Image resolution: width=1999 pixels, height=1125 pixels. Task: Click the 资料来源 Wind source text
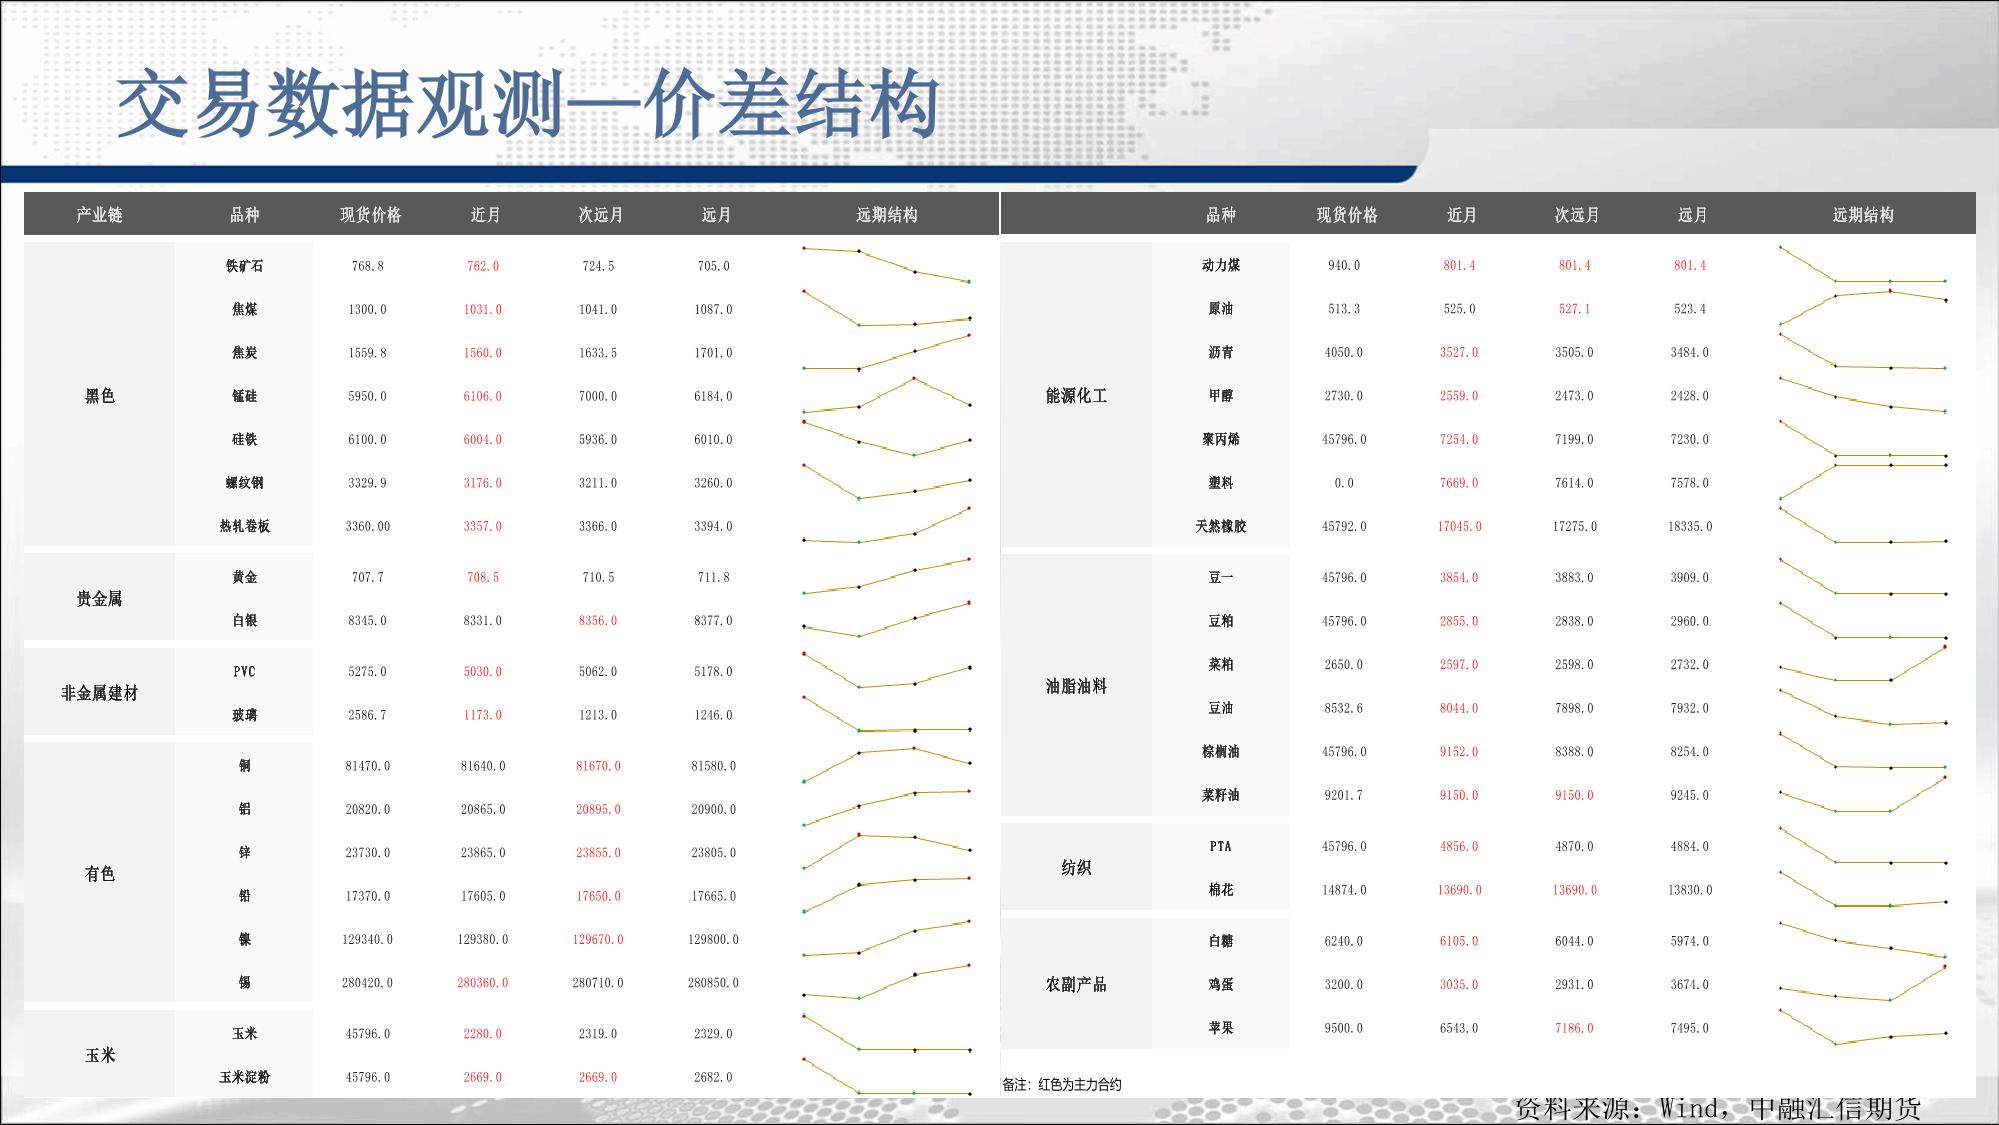click(x=1717, y=1108)
